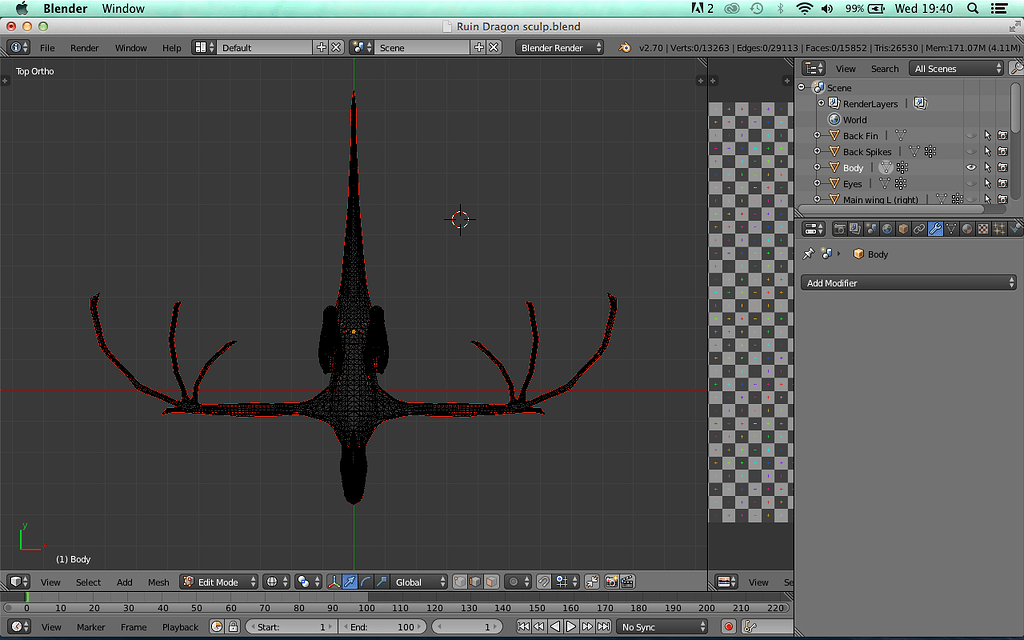This screenshot has width=1024, height=640.
Task: Click the translate manipulator arrow icon
Action: [350, 582]
